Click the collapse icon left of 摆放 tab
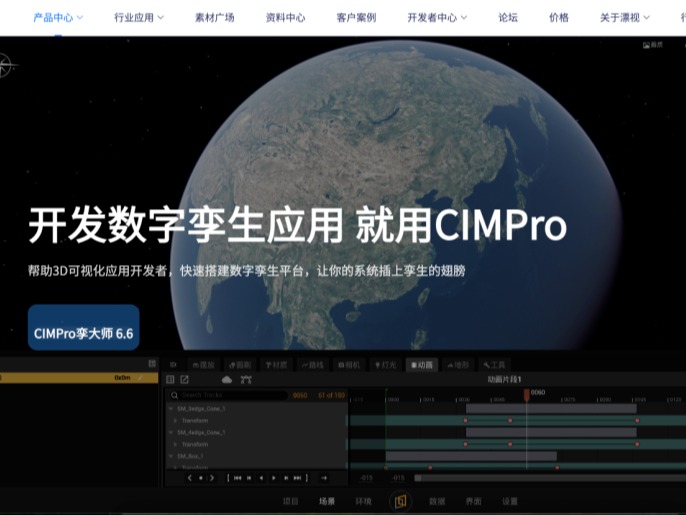The width and height of the screenshot is (686, 515). [173, 364]
